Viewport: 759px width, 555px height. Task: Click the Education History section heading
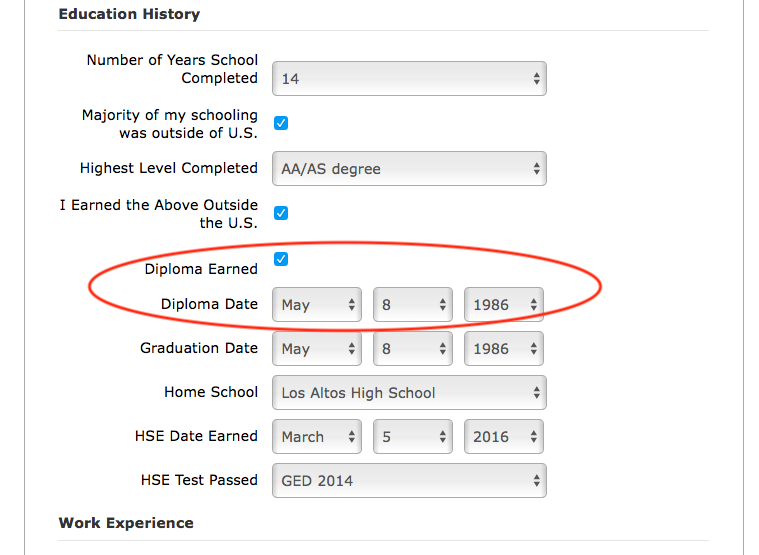click(129, 14)
